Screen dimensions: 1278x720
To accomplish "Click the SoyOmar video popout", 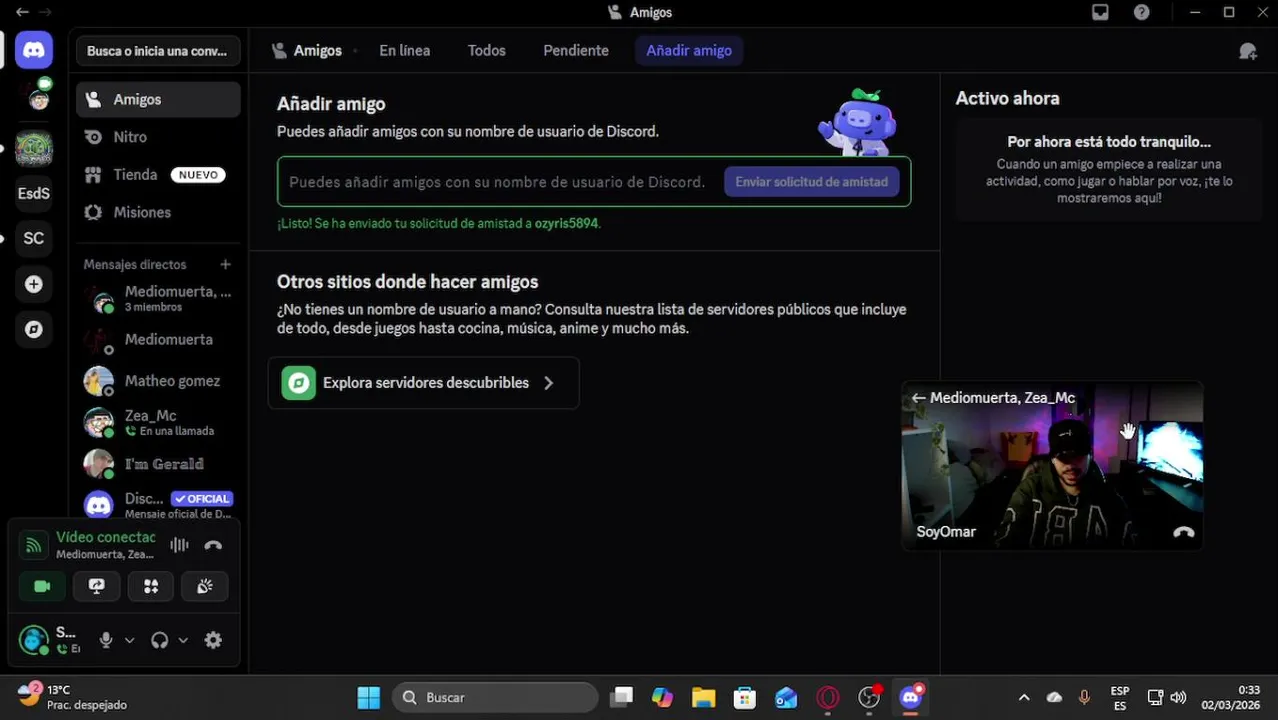I will [x=1052, y=466].
